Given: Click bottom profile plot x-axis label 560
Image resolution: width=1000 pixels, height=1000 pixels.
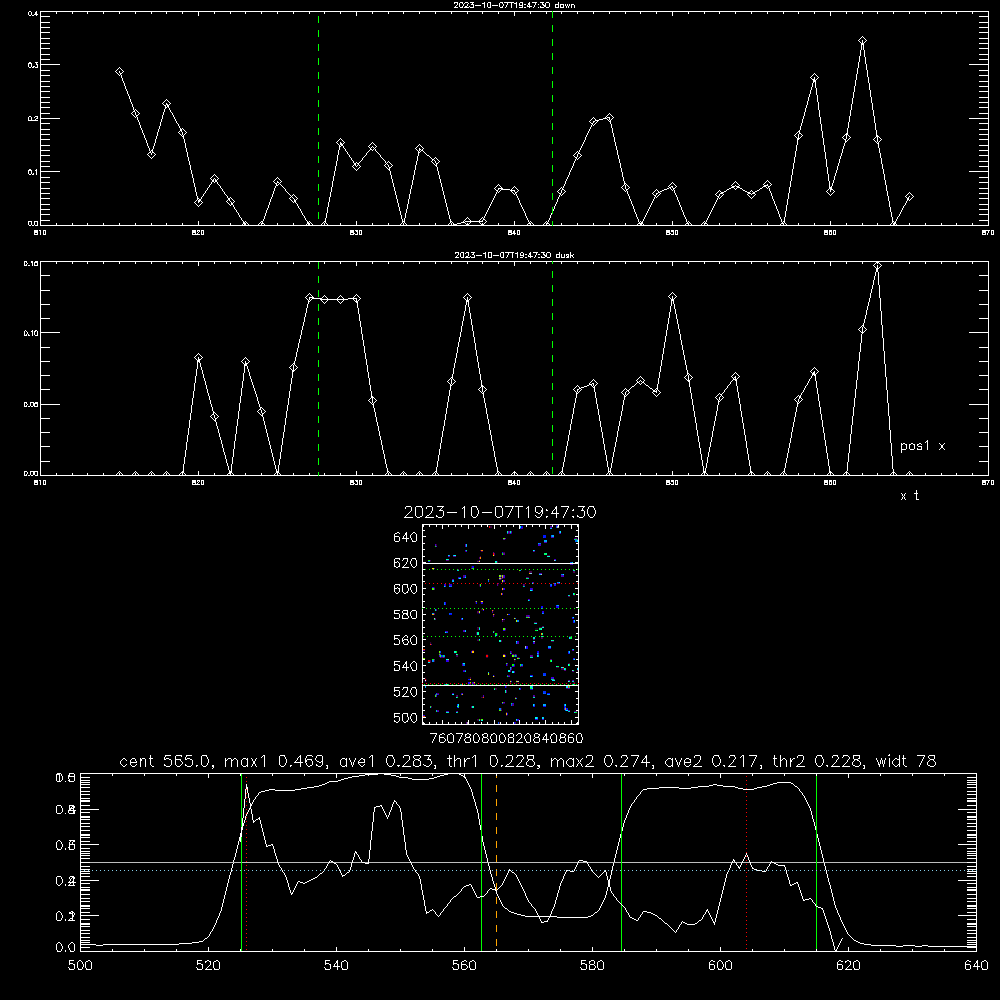Looking at the screenshot, I should tap(464, 966).
